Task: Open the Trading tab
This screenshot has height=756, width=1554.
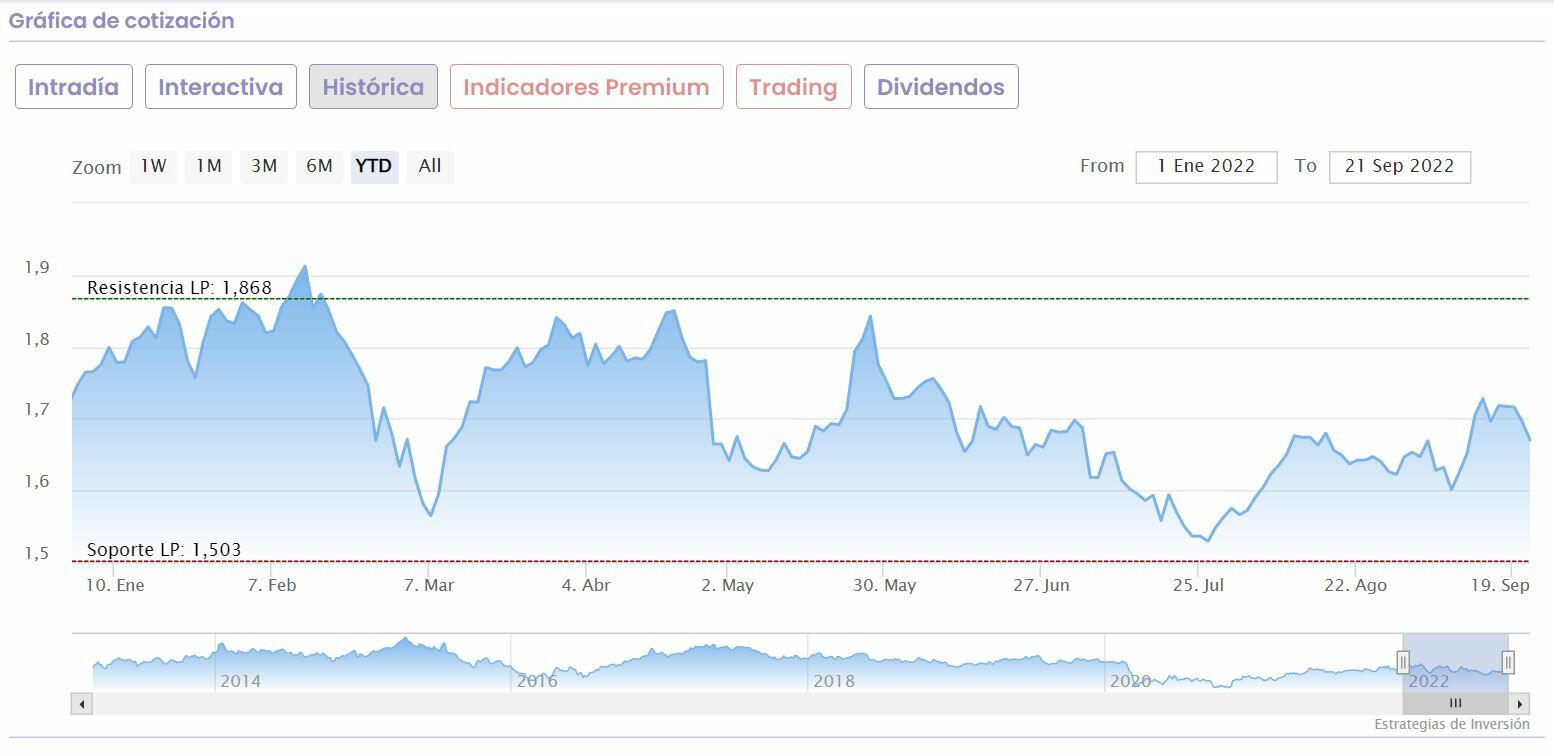Action: point(793,87)
